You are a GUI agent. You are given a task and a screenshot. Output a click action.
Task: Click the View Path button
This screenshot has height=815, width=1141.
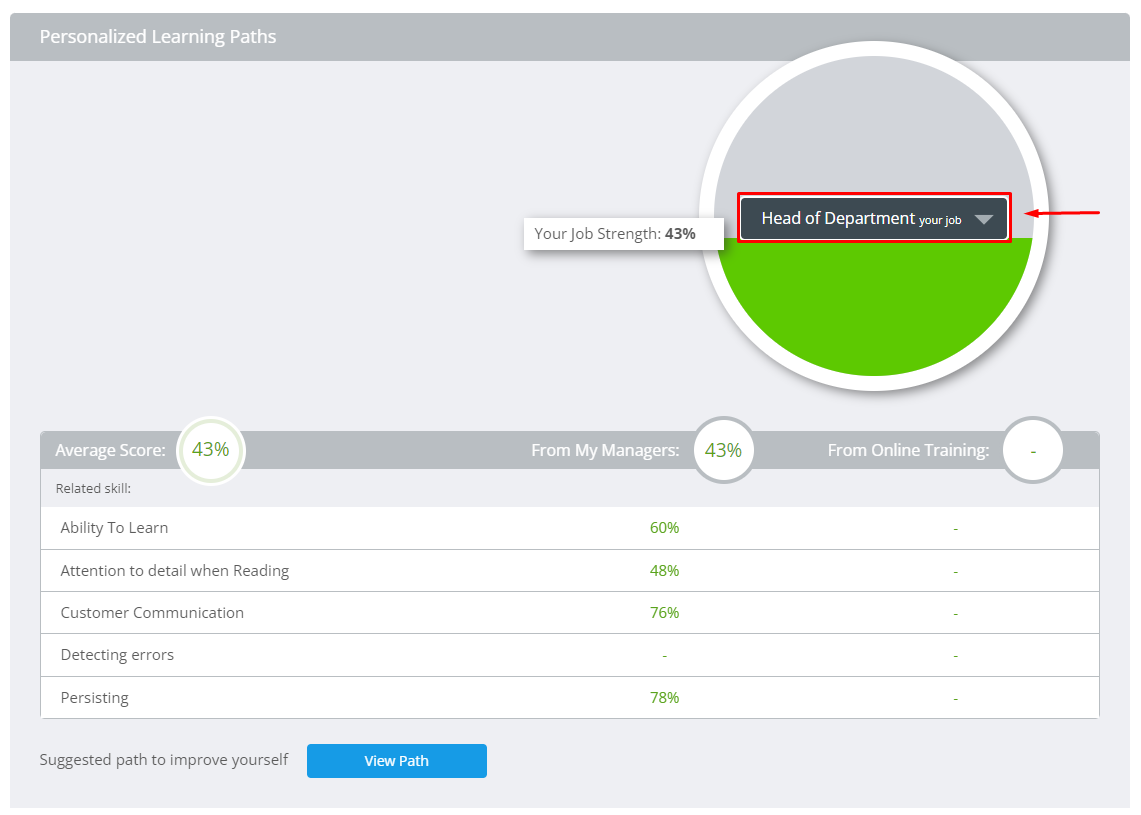[396, 761]
